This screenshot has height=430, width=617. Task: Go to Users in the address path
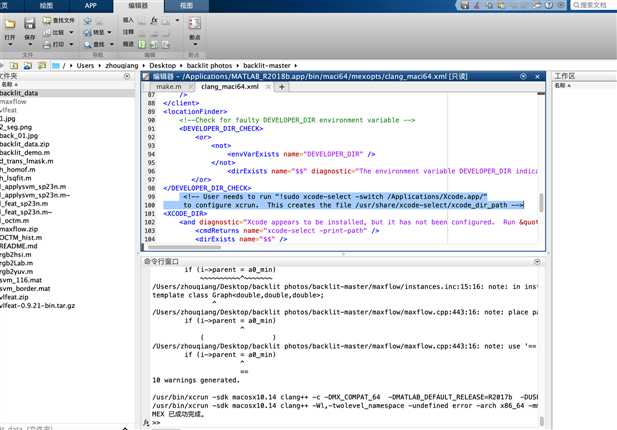click(85, 66)
